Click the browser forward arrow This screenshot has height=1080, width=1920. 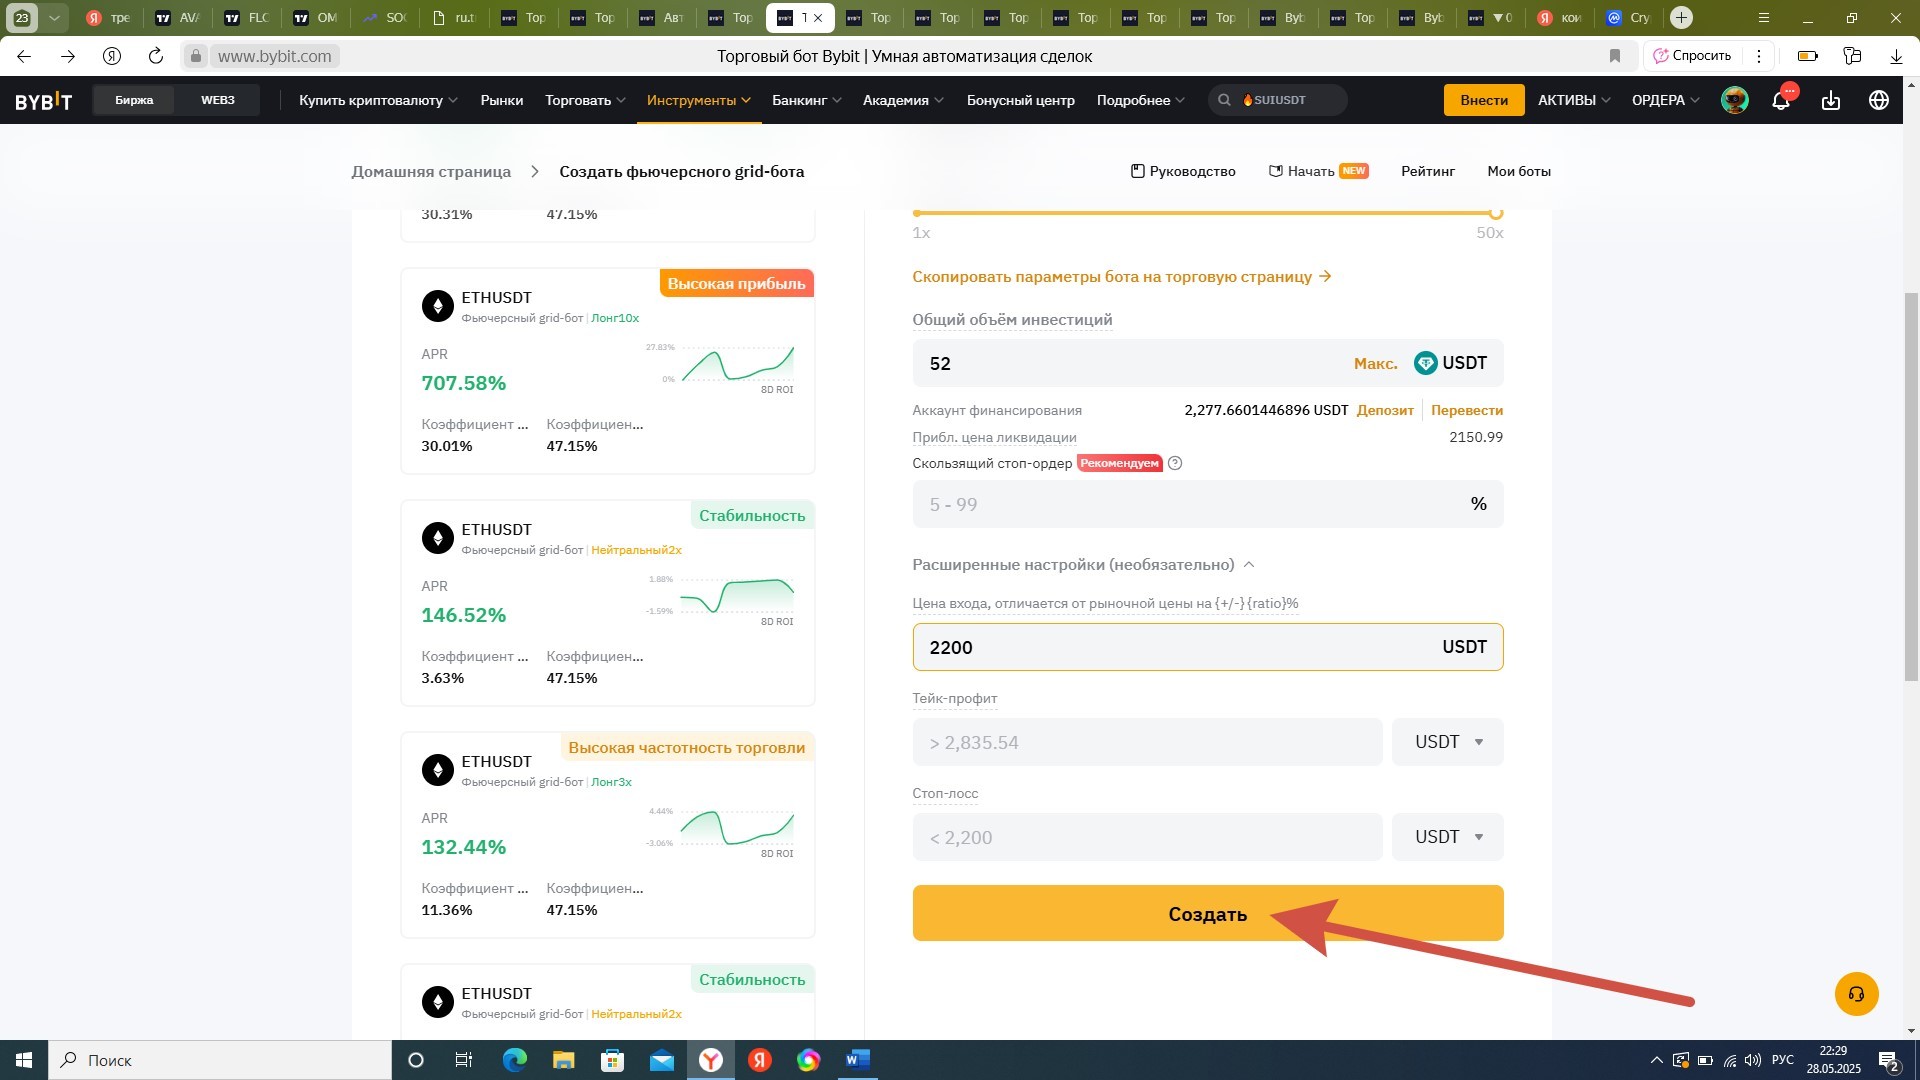pyautogui.click(x=68, y=56)
